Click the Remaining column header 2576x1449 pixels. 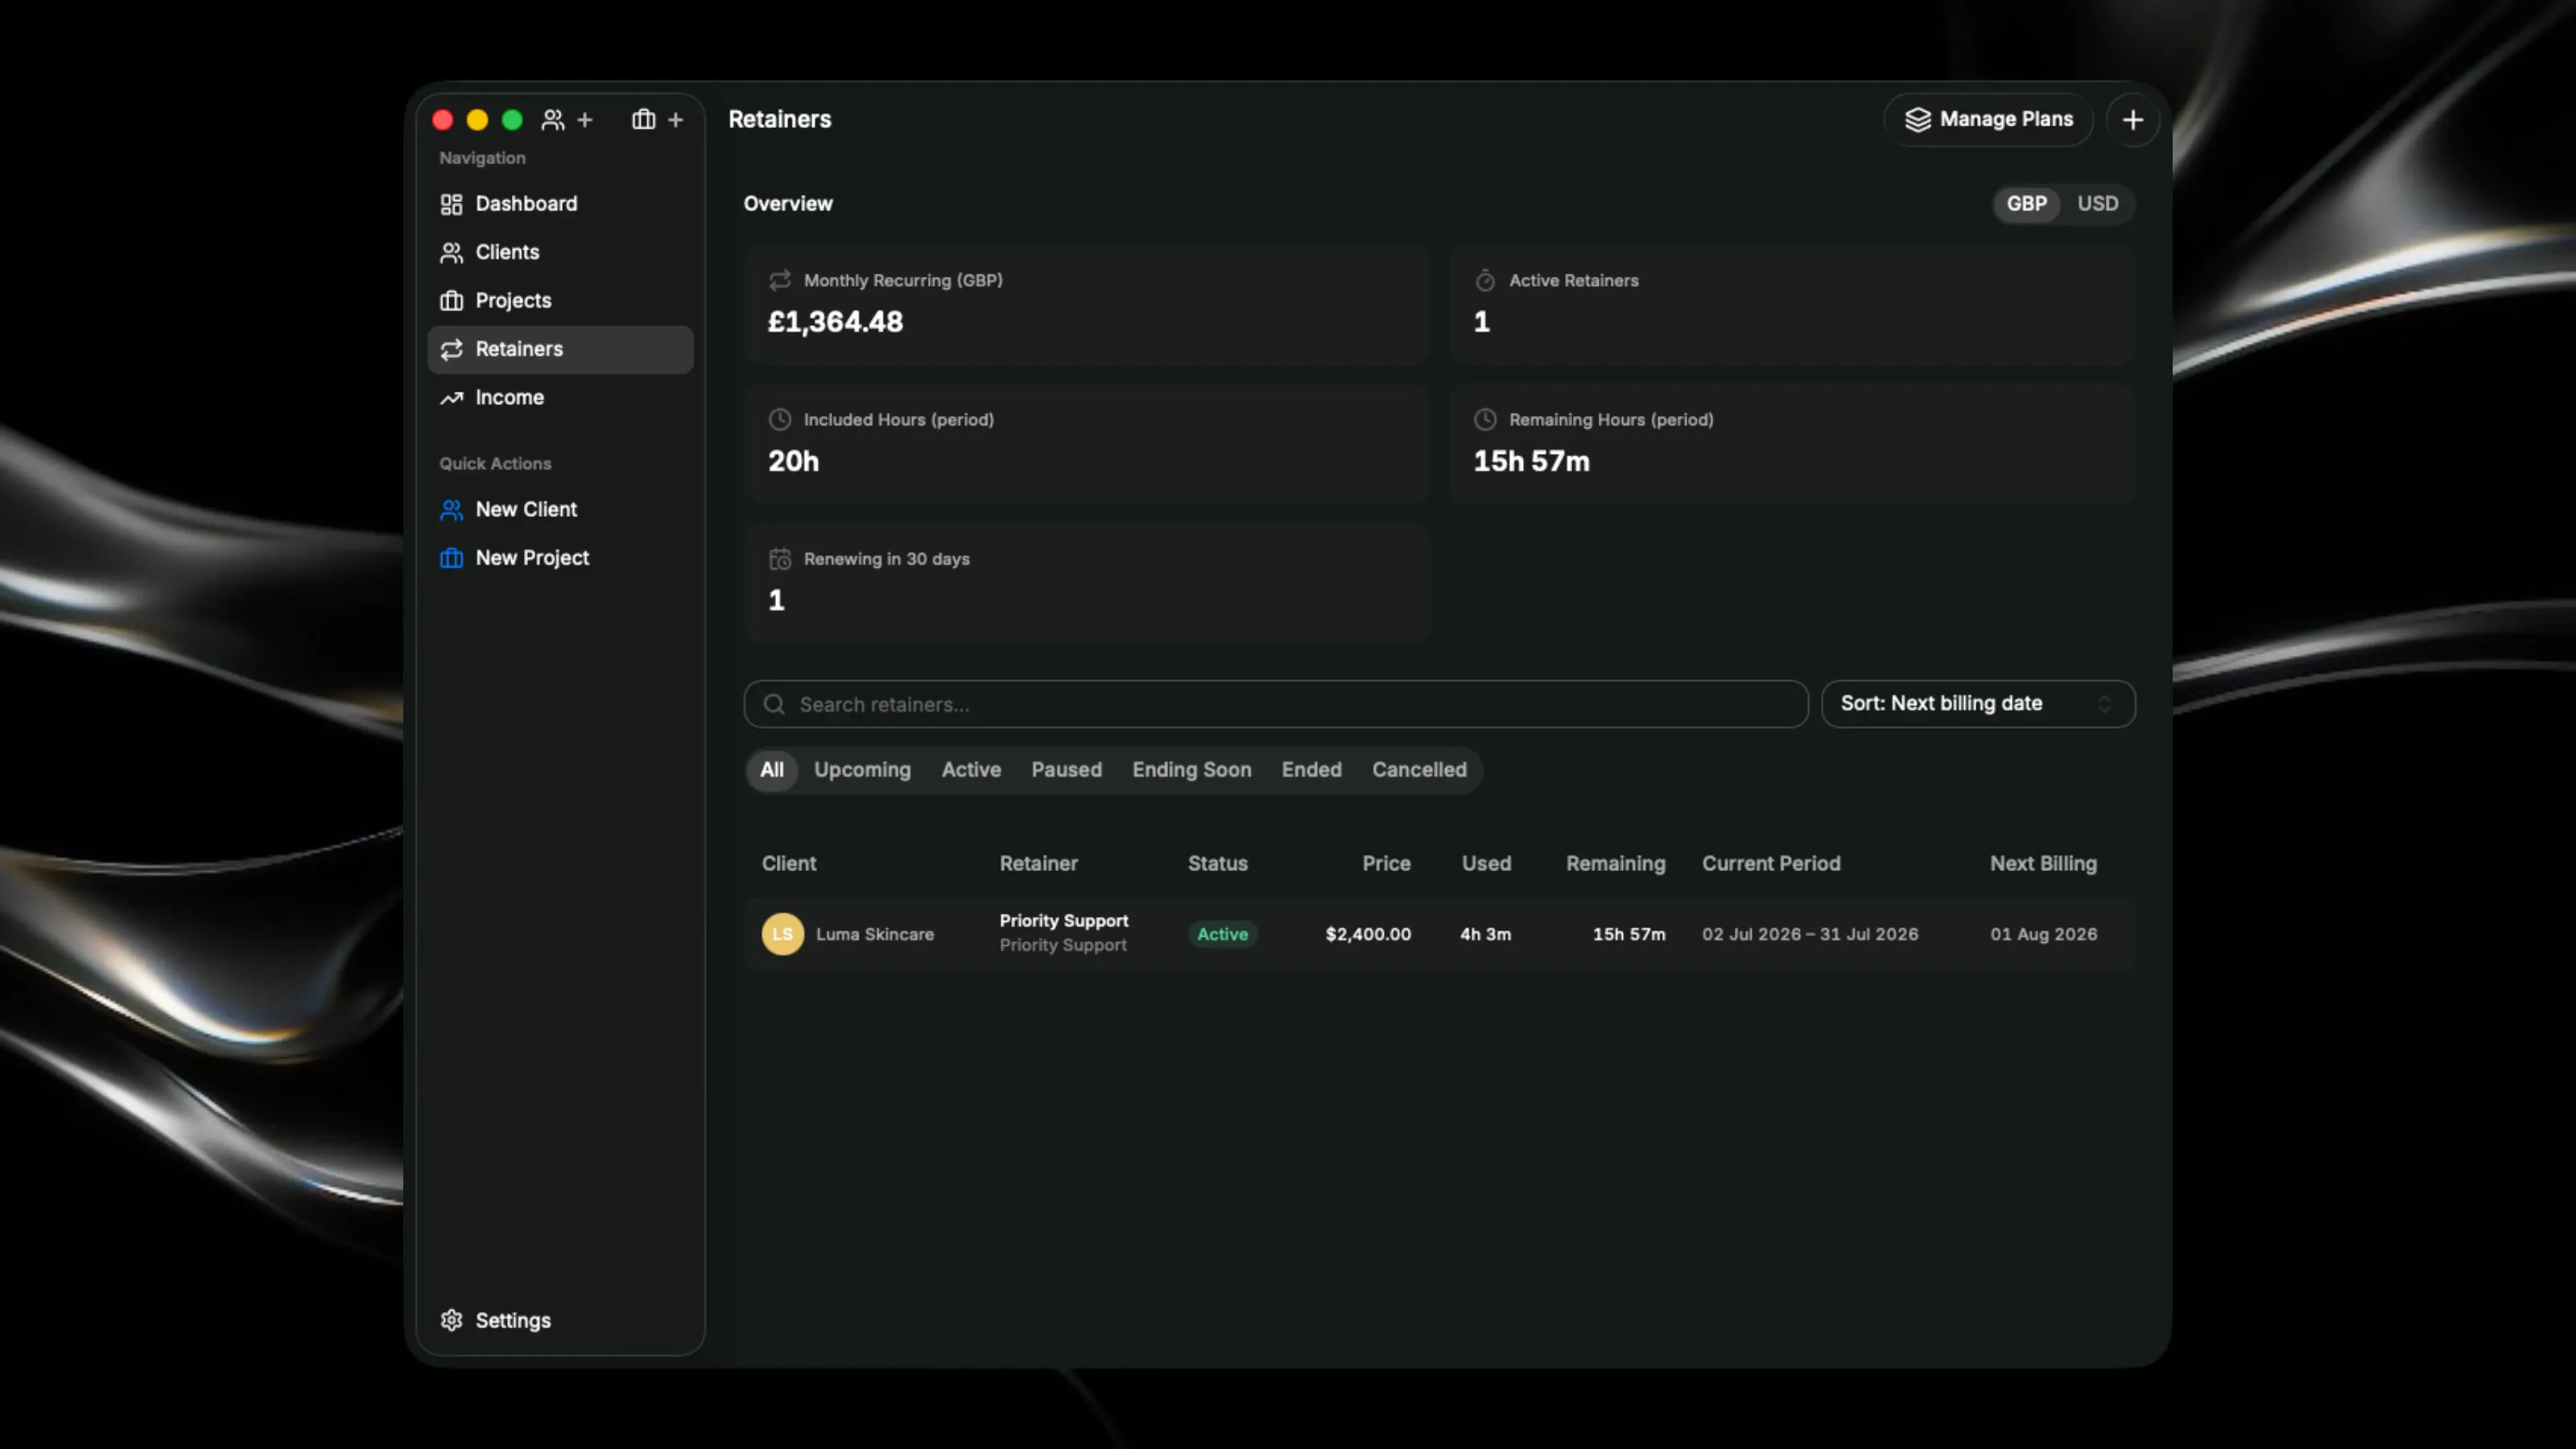[x=1615, y=864]
